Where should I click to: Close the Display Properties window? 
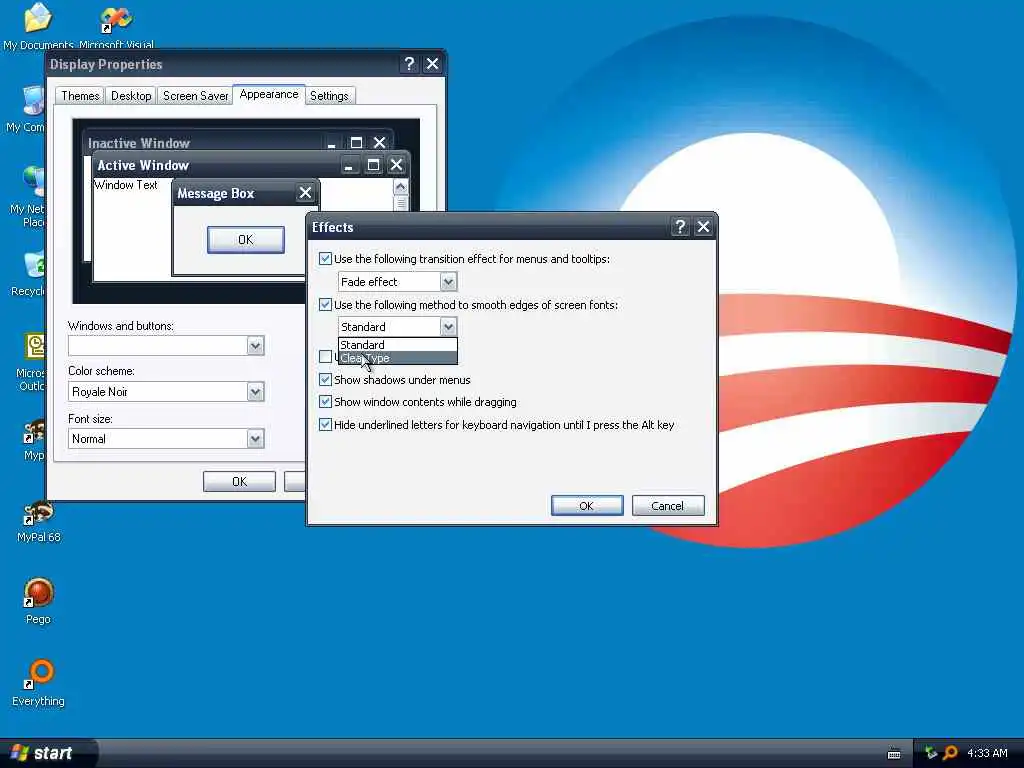(x=432, y=63)
